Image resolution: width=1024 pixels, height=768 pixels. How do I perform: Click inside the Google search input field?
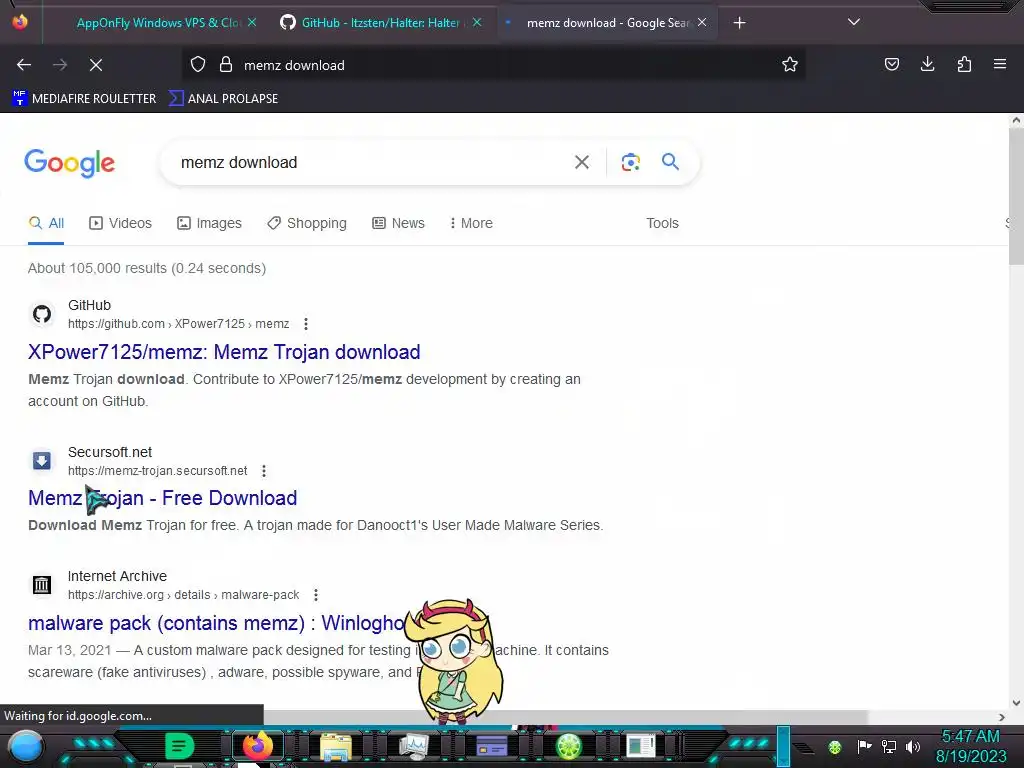click(x=369, y=162)
